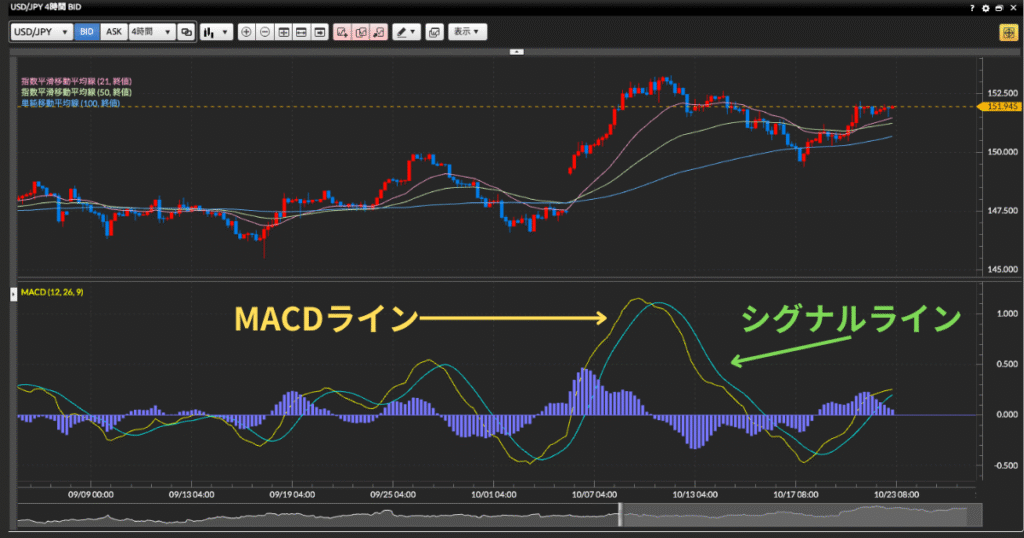Open the drawing pen tool dropdown

(x=406, y=32)
